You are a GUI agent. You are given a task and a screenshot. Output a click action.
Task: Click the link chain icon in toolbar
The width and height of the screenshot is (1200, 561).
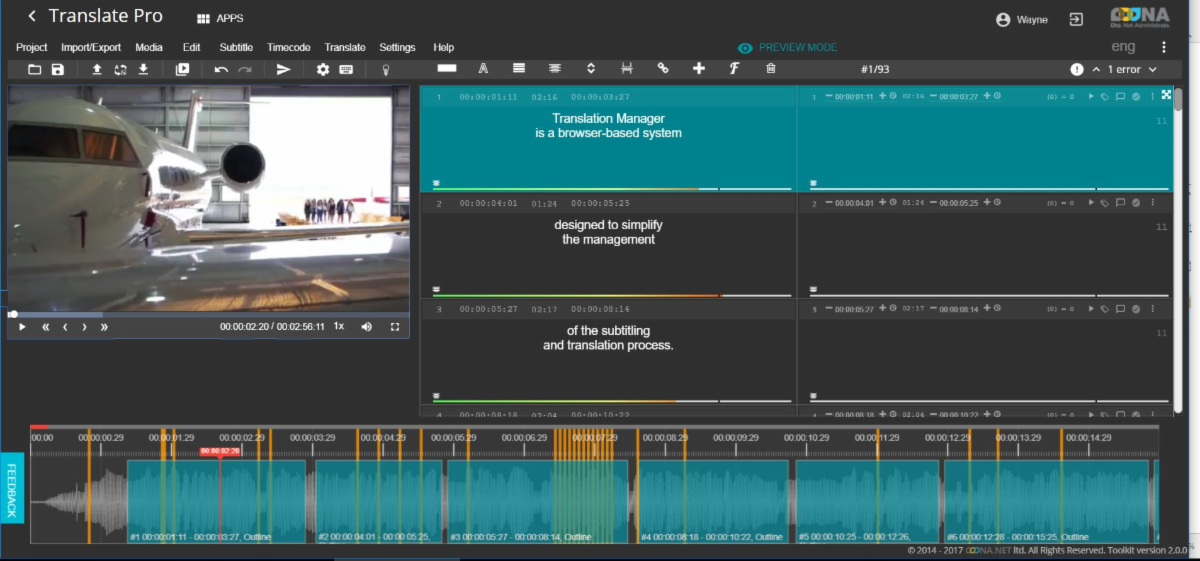coord(662,68)
